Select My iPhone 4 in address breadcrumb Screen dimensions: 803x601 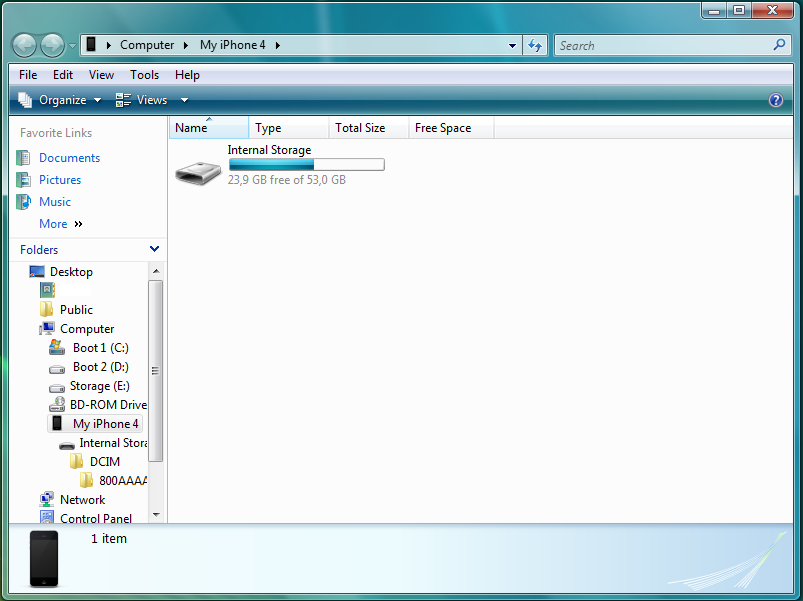tap(233, 45)
